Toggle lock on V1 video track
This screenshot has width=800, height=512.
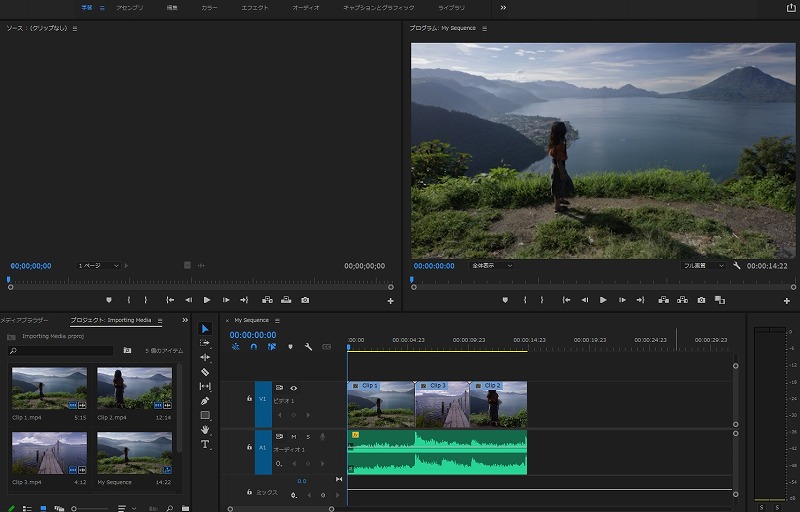pyautogui.click(x=249, y=398)
